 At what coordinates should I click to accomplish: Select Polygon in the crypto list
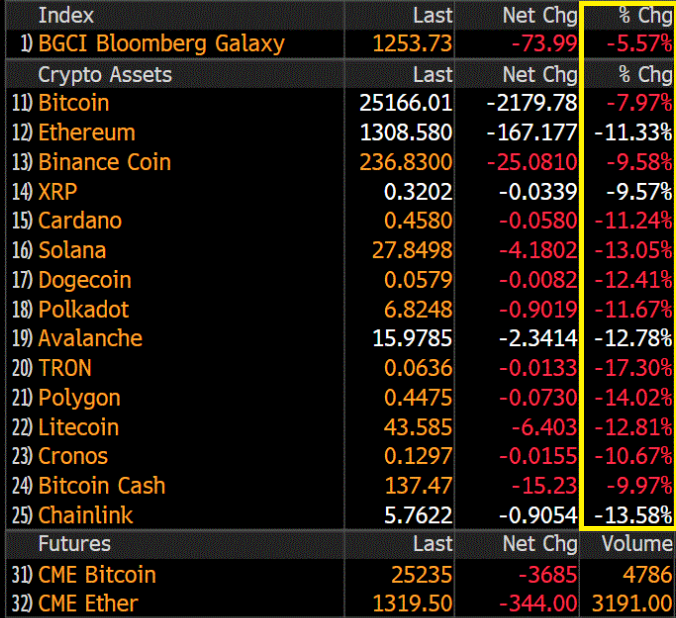79,398
